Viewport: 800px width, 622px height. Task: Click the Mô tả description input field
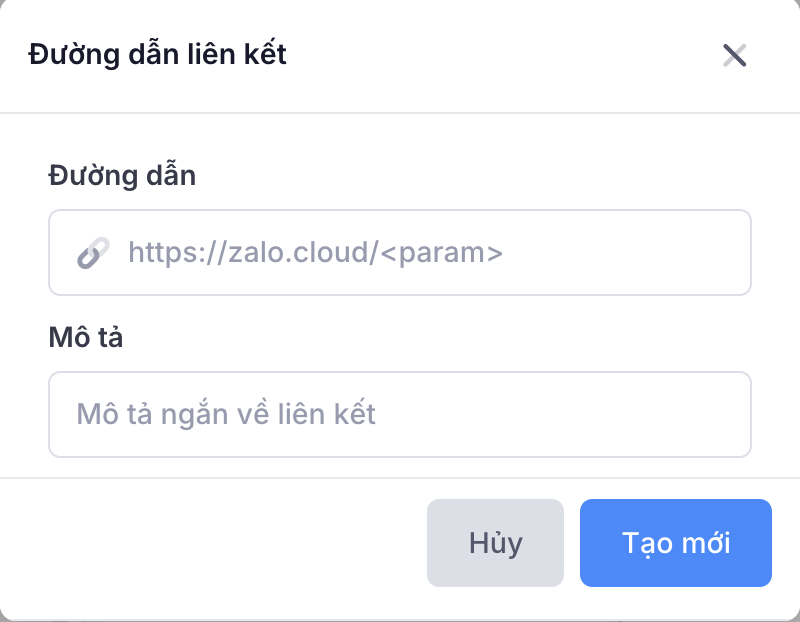click(400, 414)
